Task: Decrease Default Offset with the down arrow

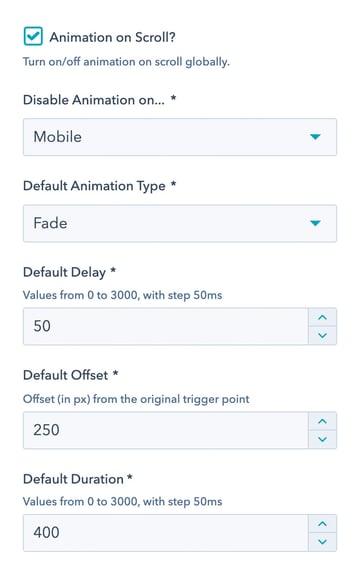Action: tap(322, 440)
